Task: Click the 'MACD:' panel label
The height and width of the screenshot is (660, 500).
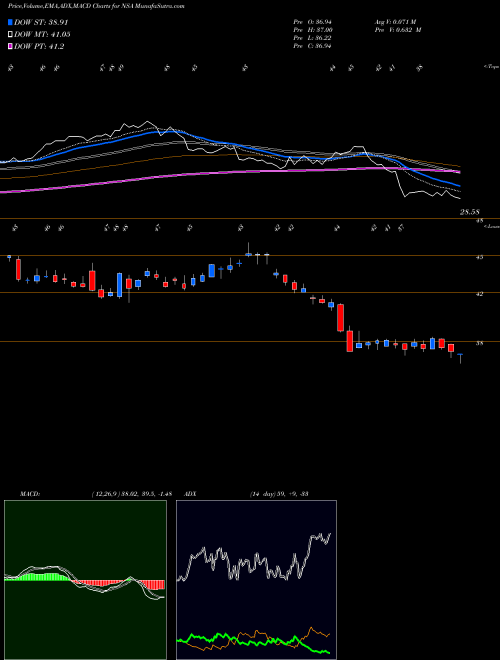Action: (x=29, y=494)
